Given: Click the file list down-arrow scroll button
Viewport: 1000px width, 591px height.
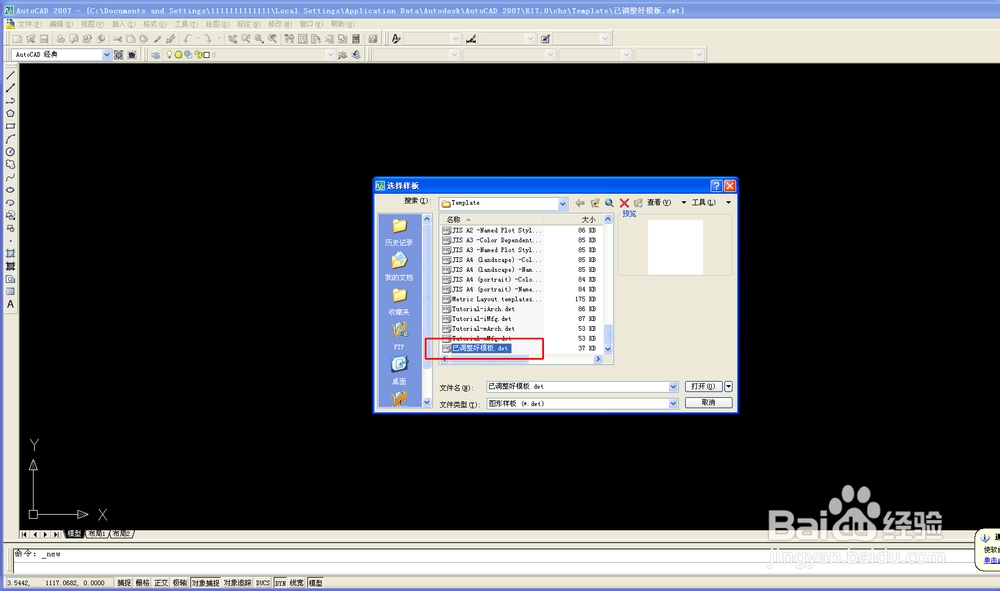Looking at the screenshot, I should 608,349.
